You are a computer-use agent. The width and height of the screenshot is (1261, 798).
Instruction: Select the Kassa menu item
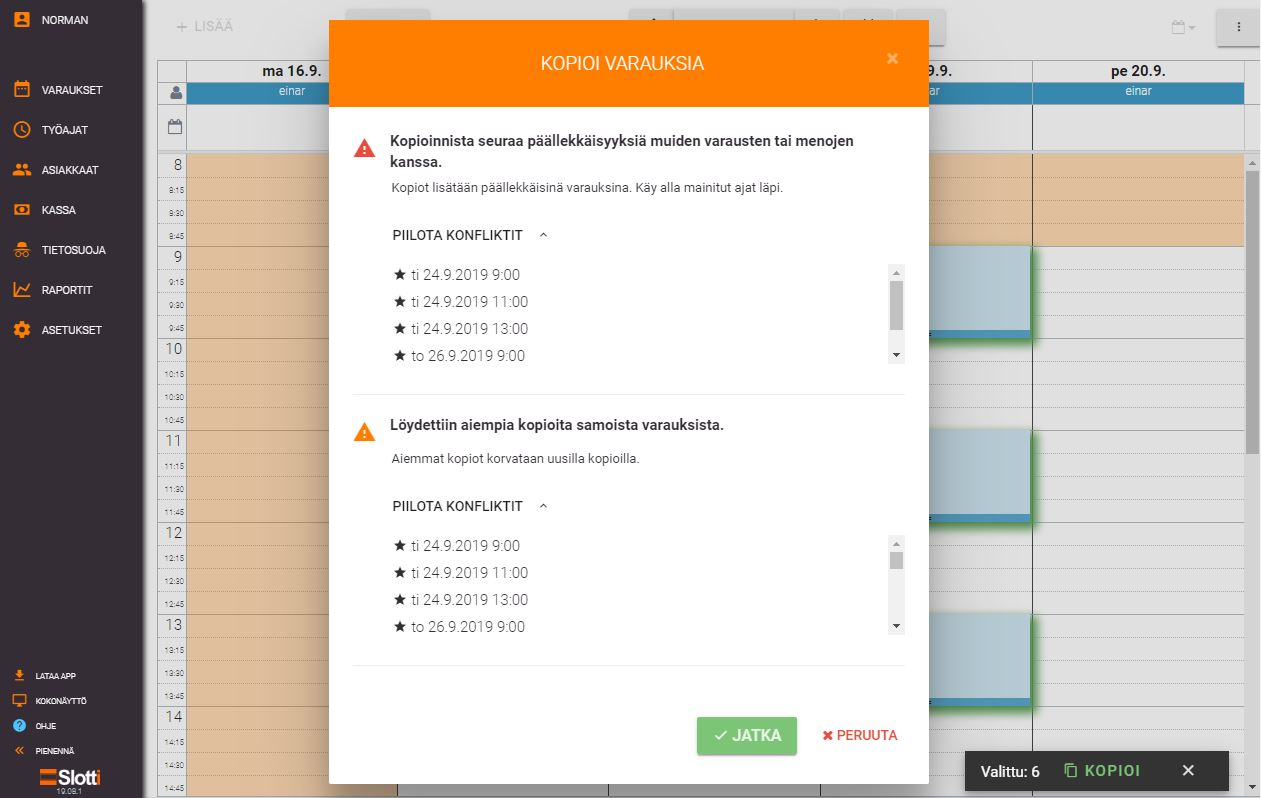pos(59,210)
